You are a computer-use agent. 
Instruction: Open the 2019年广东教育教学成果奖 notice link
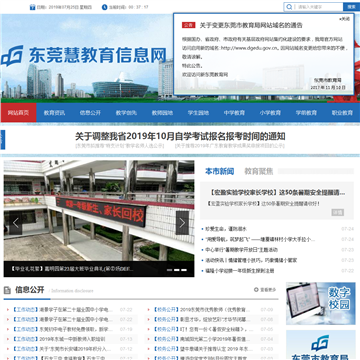pyautogui.click(x=230, y=146)
